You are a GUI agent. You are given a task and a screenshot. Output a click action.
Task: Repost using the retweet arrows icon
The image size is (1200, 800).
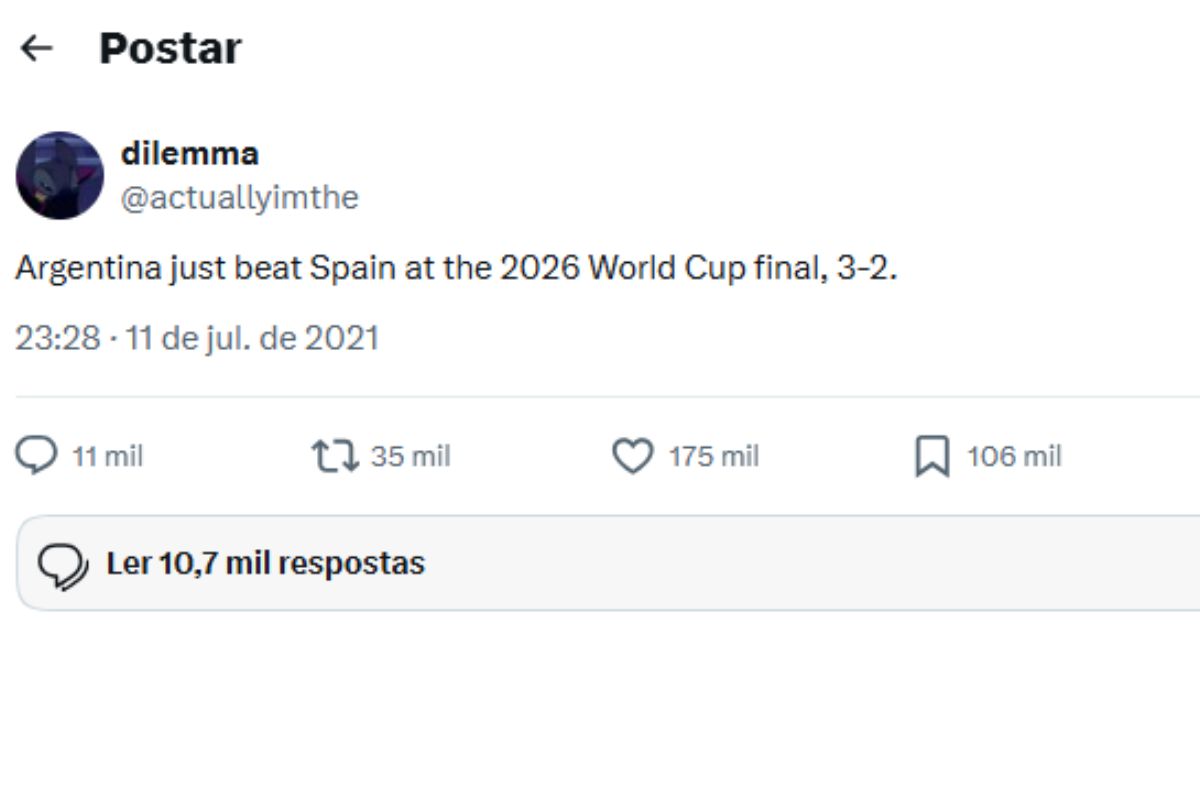pyautogui.click(x=335, y=457)
